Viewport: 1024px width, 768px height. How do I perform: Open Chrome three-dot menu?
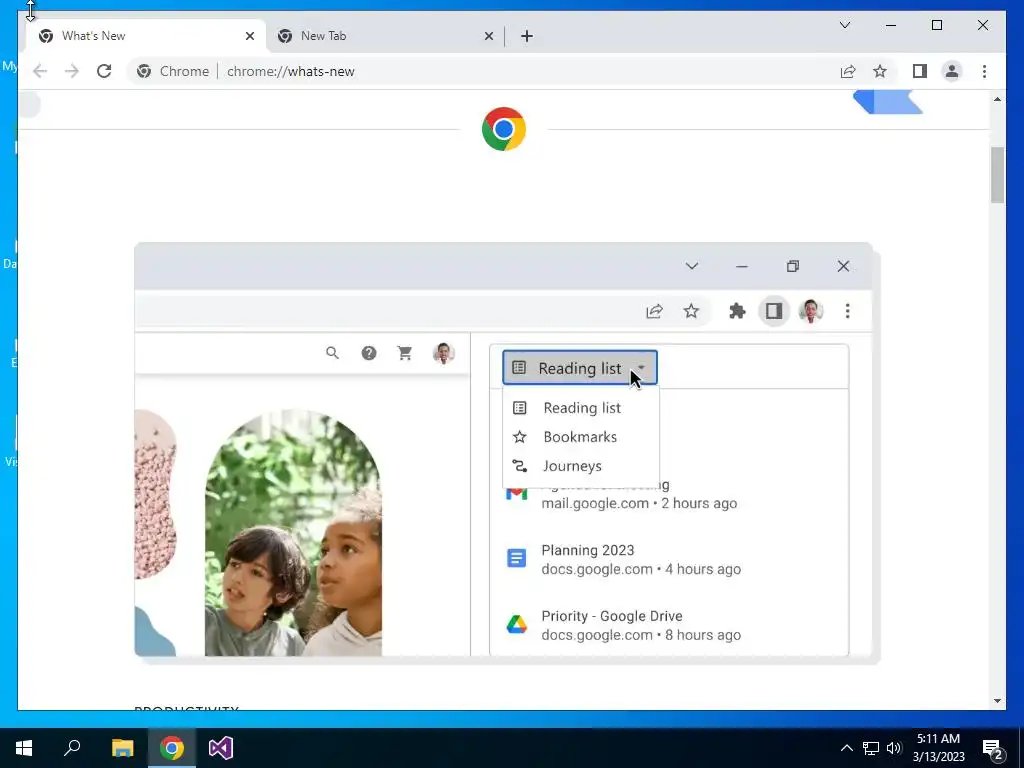tap(984, 71)
